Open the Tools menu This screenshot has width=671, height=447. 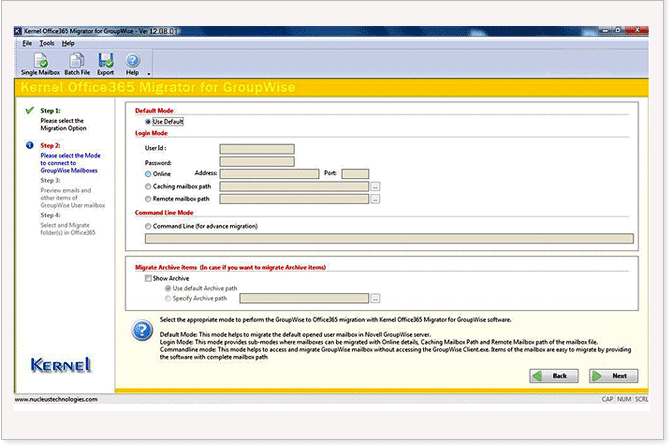coord(47,43)
